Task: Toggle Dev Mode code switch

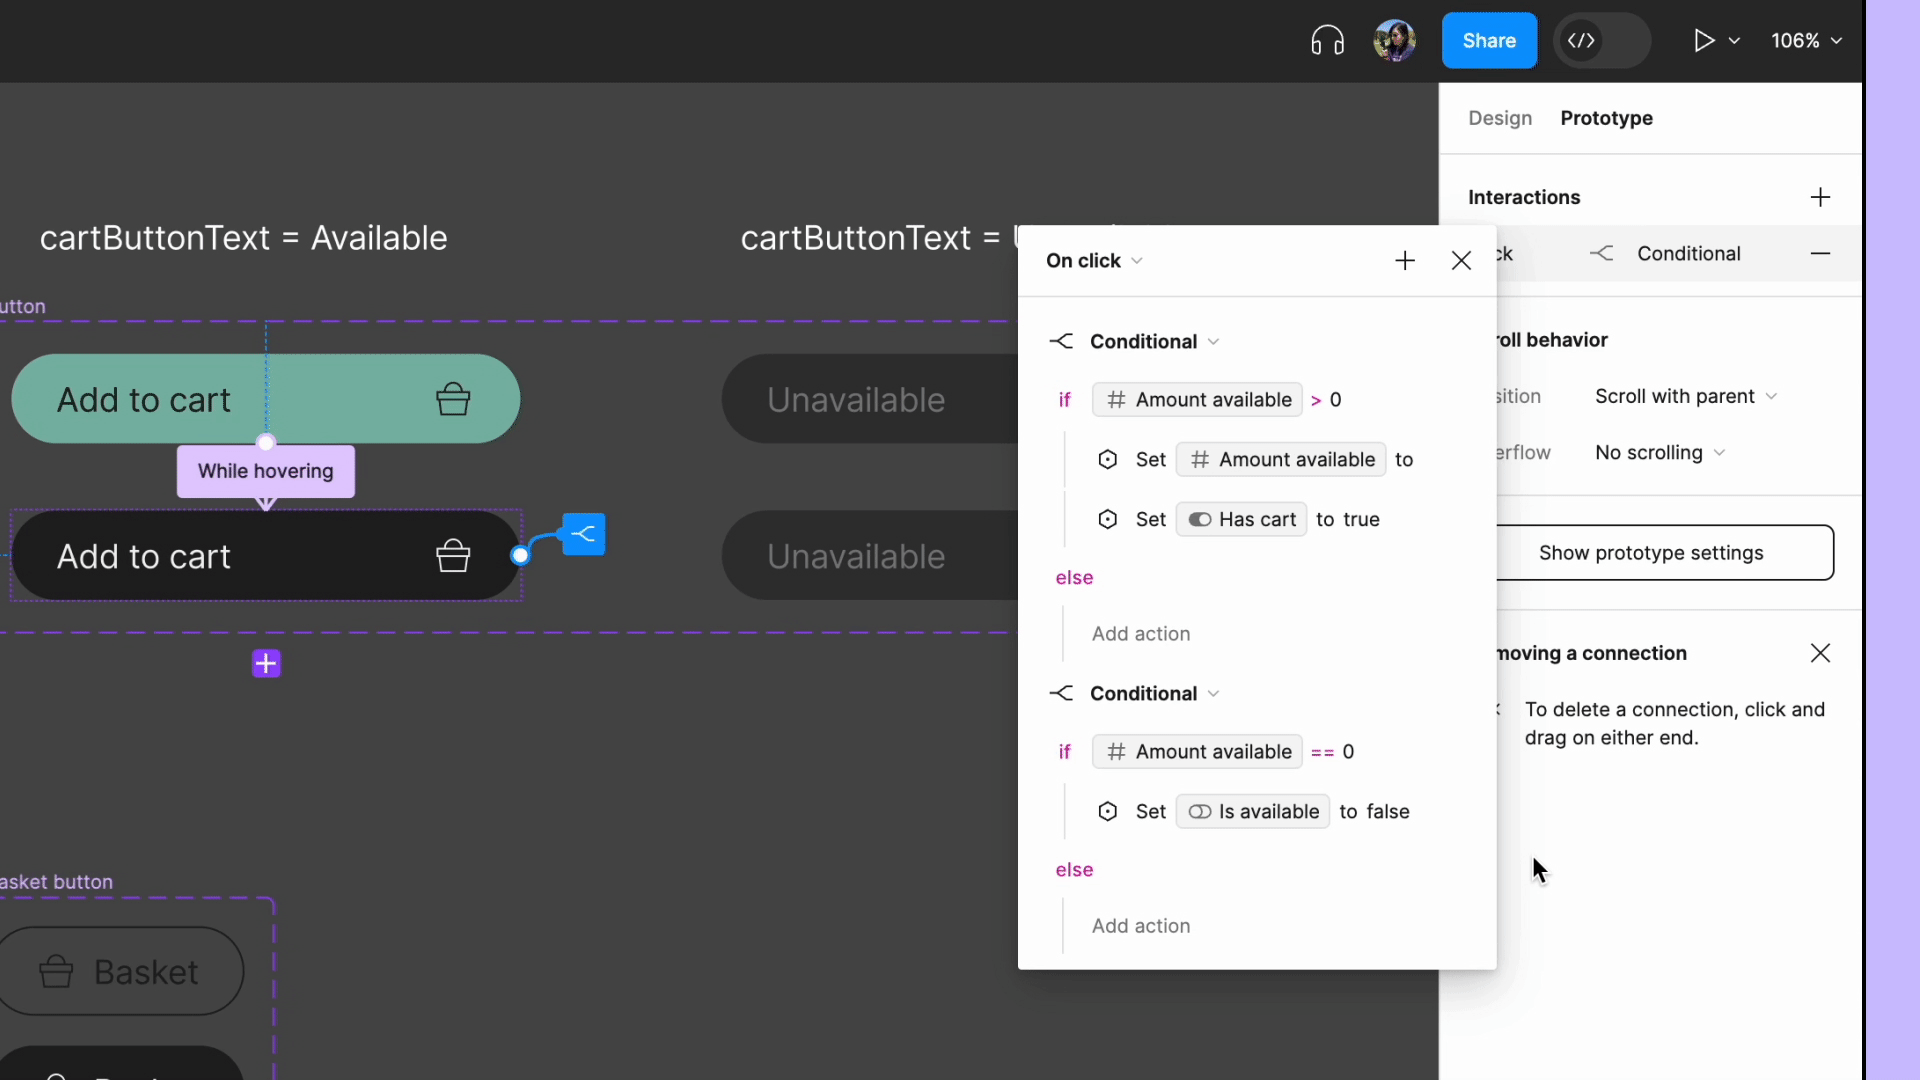Action: pos(1601,41)
